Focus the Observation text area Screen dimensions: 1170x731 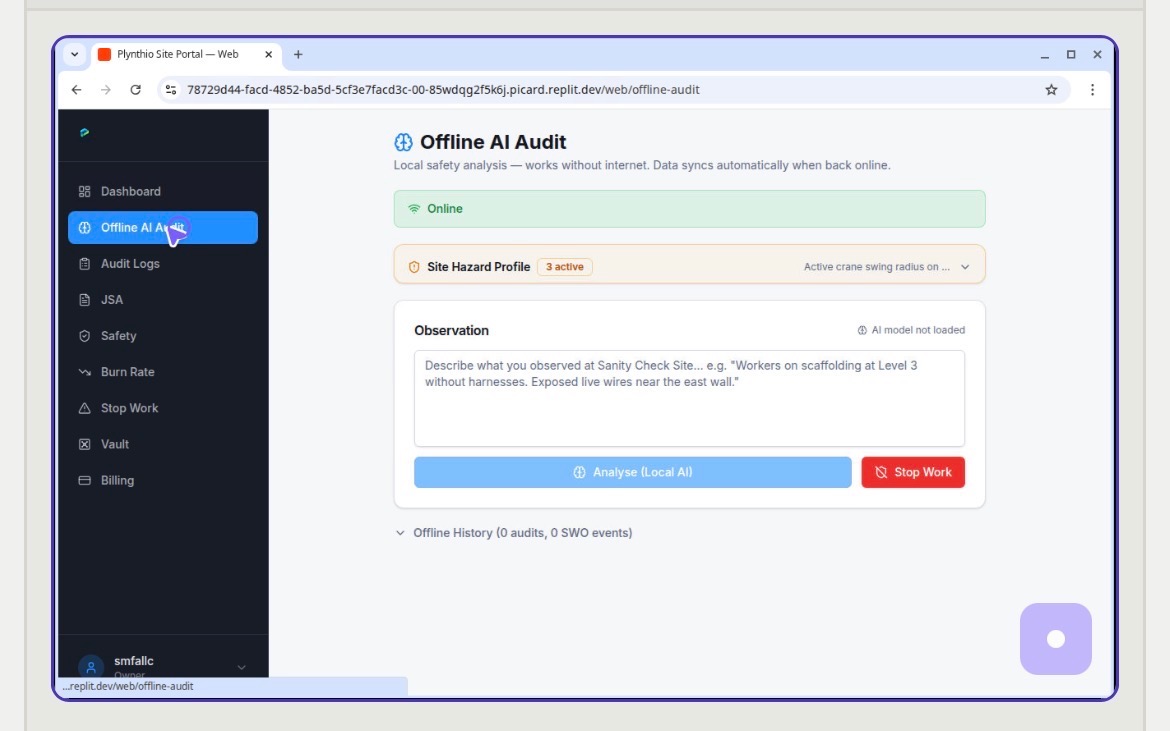[689, 398]
